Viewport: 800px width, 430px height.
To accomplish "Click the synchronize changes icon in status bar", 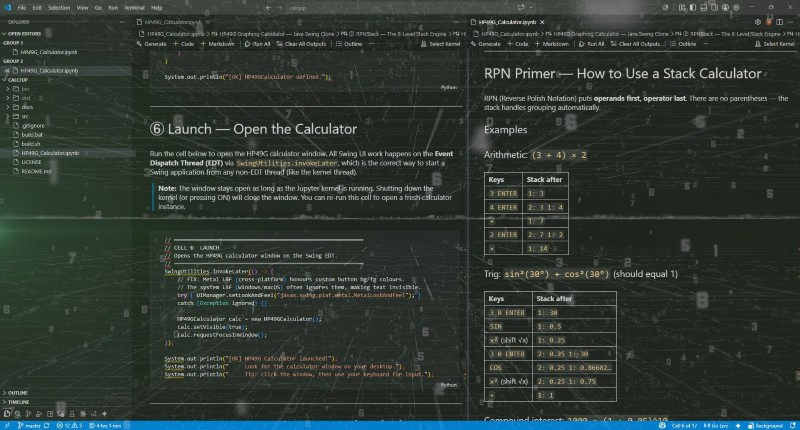I will point(46,425).
